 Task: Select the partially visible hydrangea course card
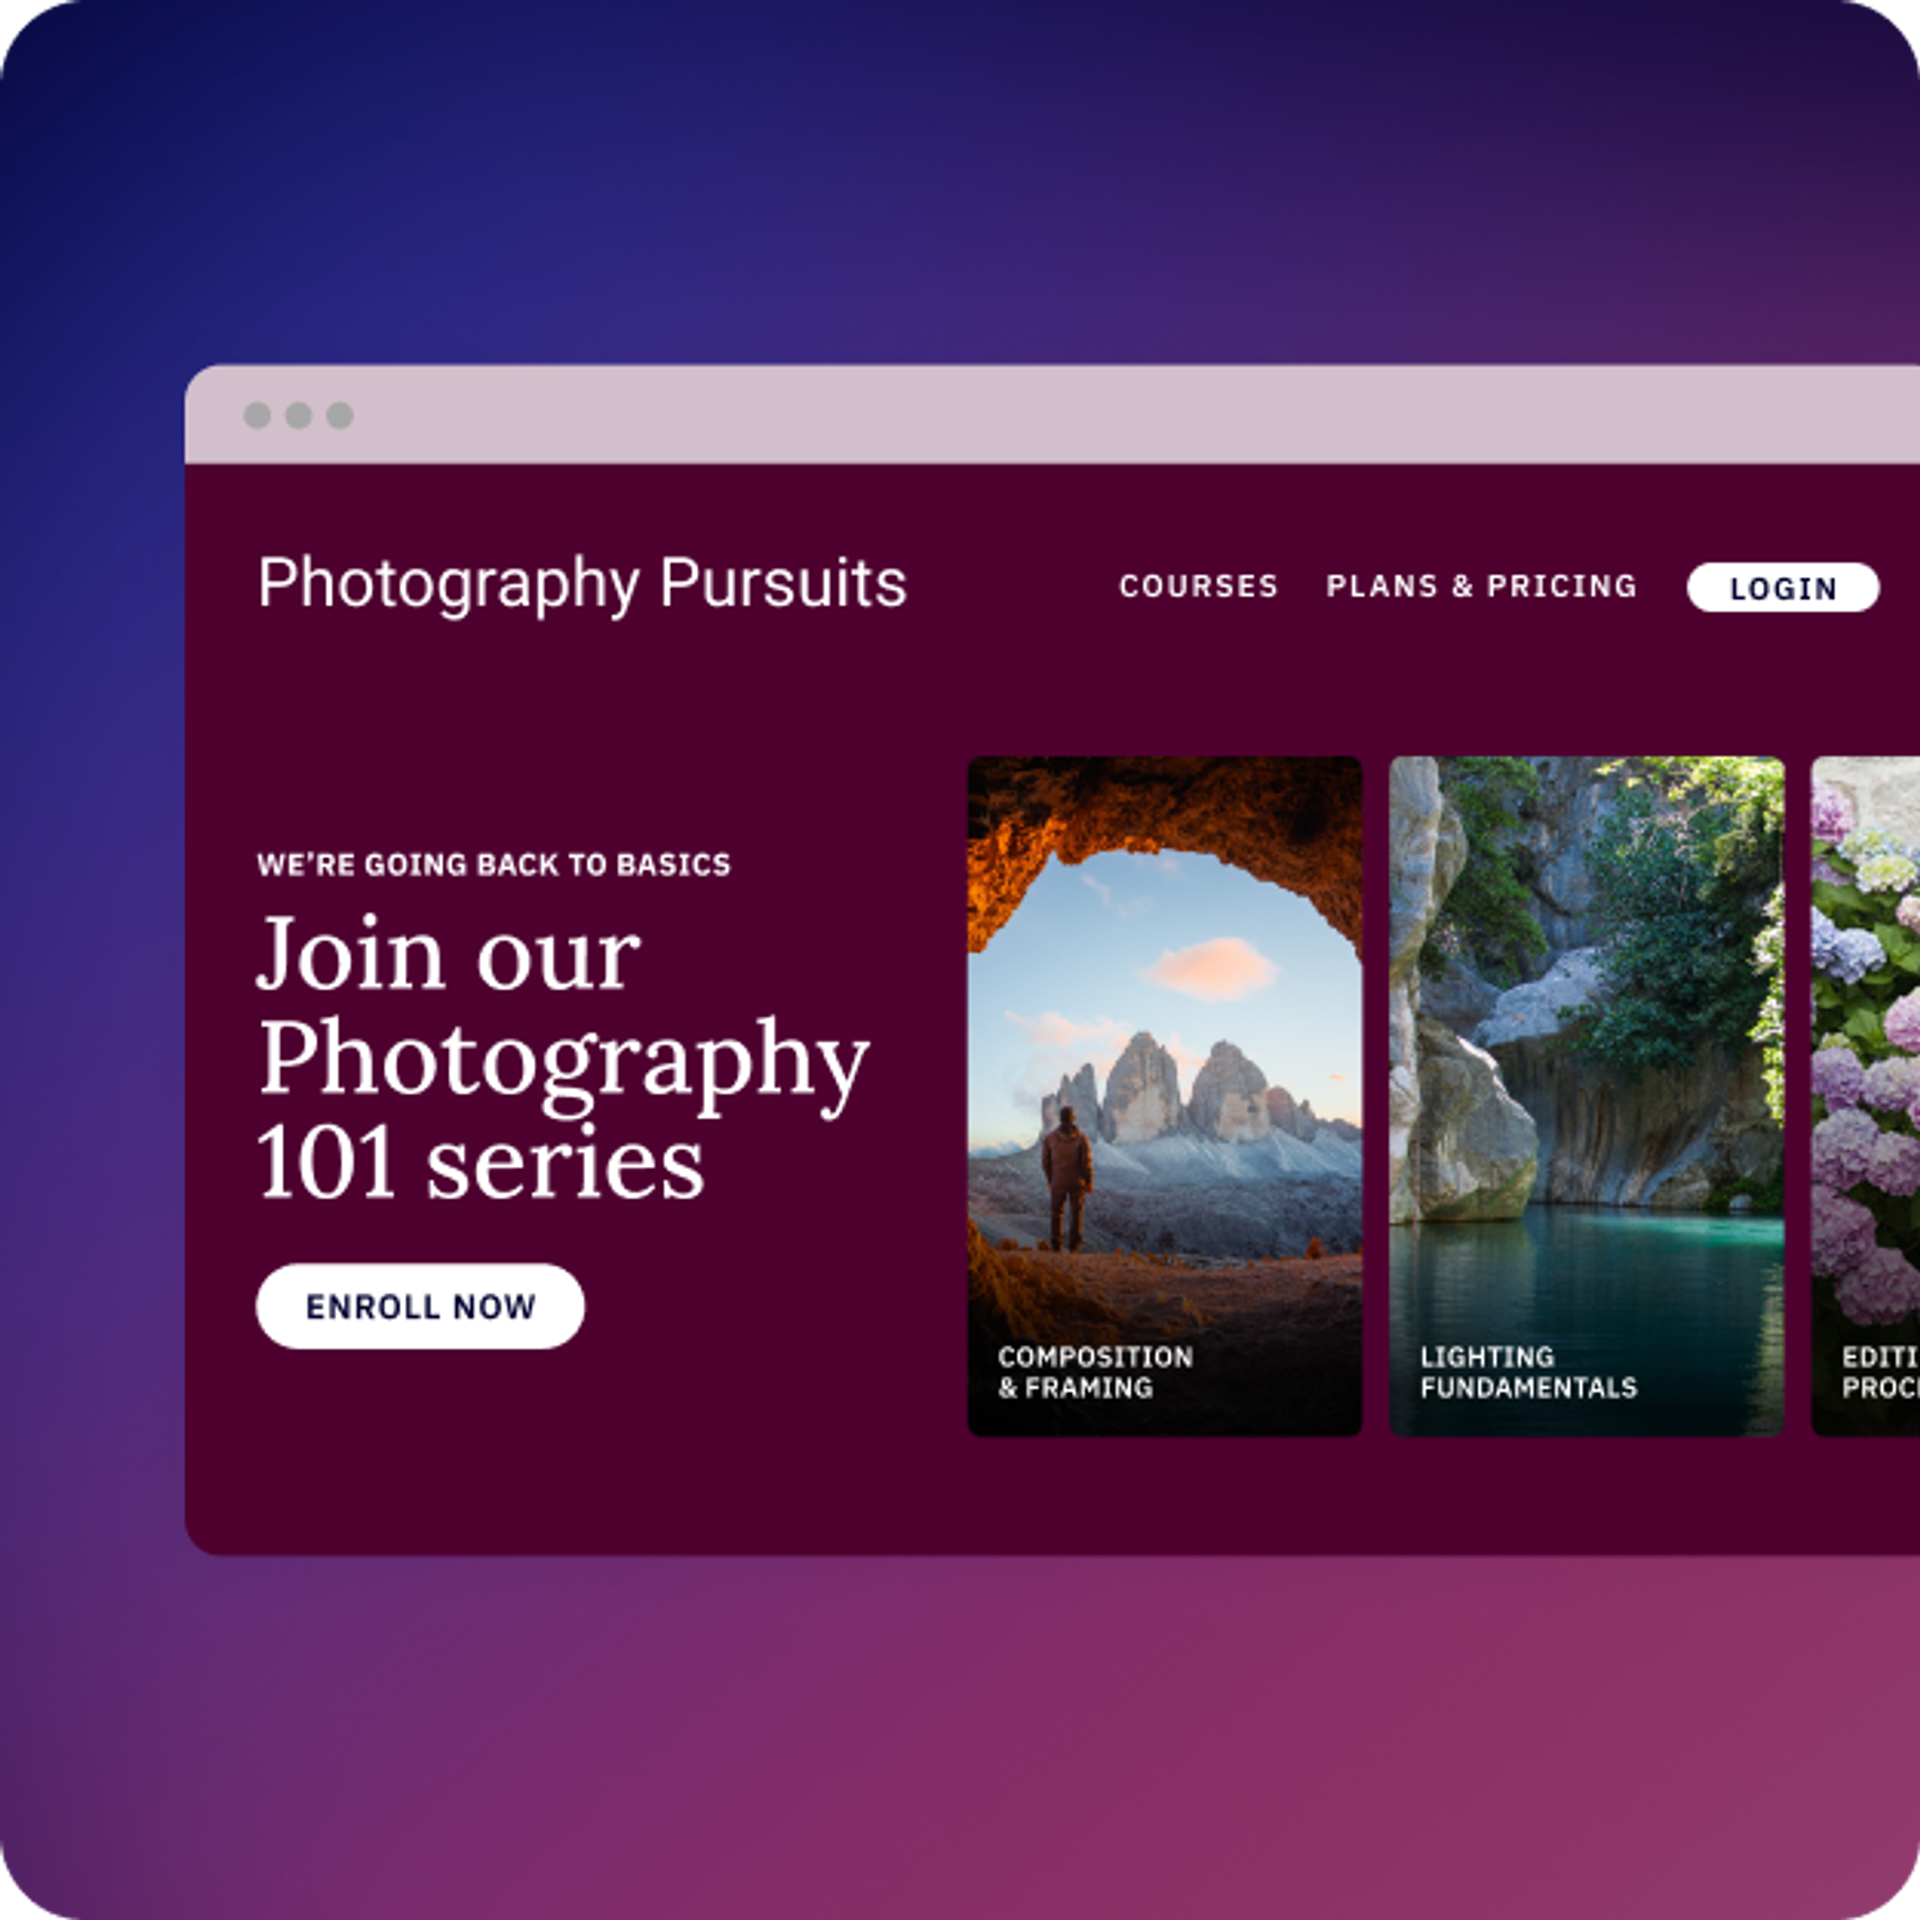point(1865,1096)
